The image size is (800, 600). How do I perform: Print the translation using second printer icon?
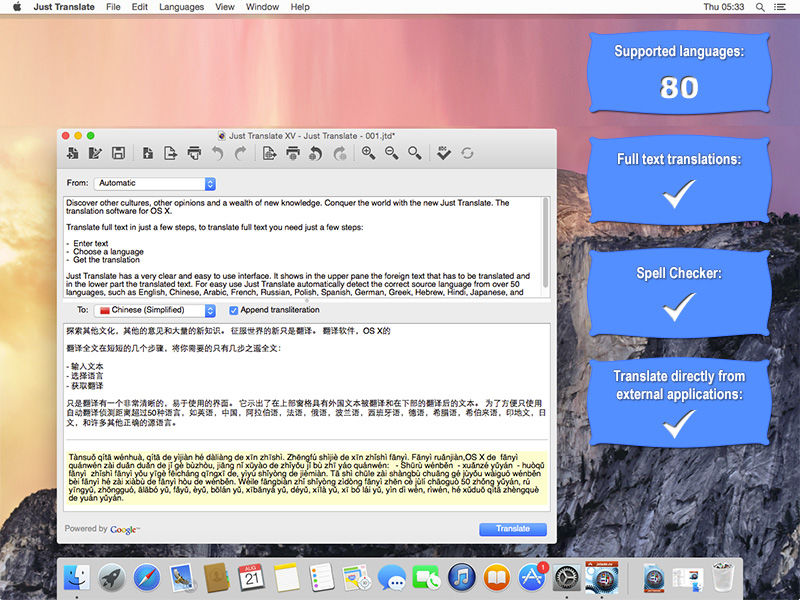(x=293, y=153)
